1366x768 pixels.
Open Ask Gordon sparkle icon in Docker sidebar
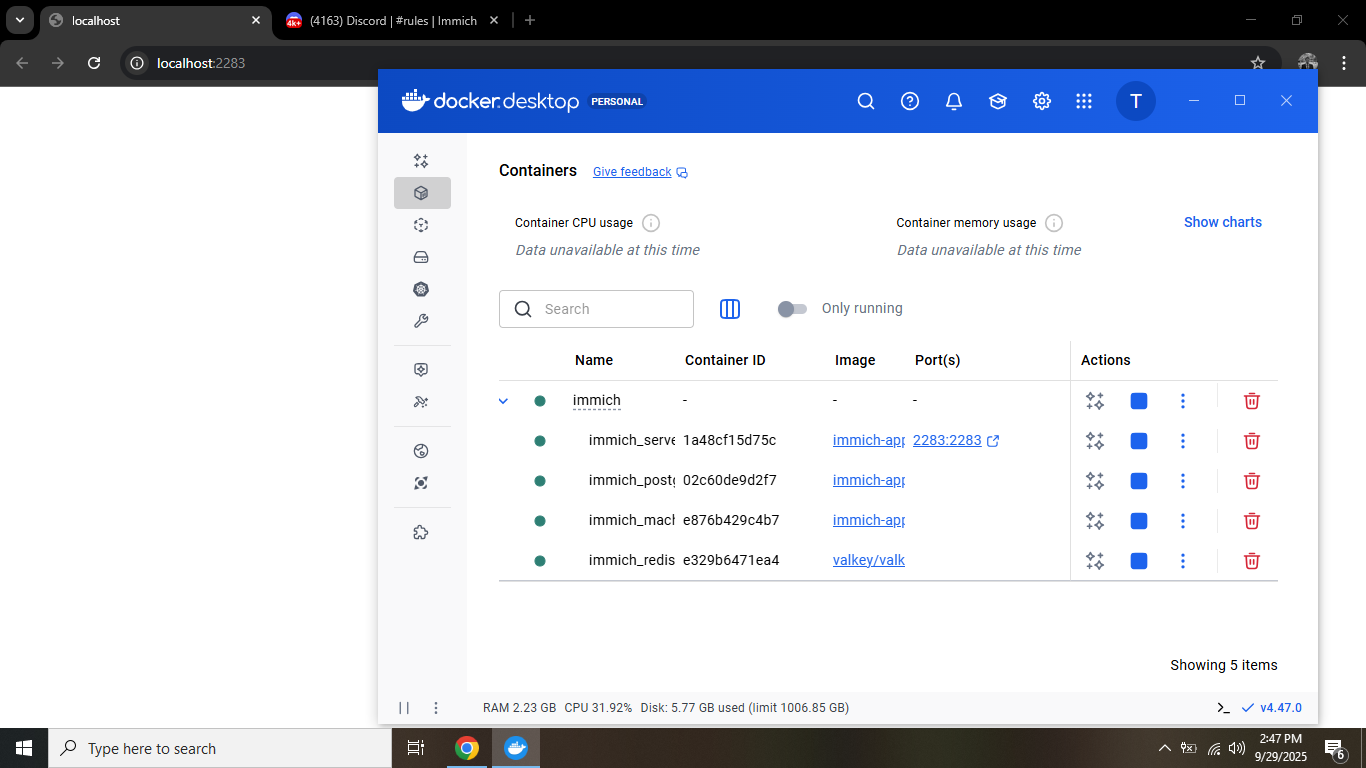pos(421,161)
